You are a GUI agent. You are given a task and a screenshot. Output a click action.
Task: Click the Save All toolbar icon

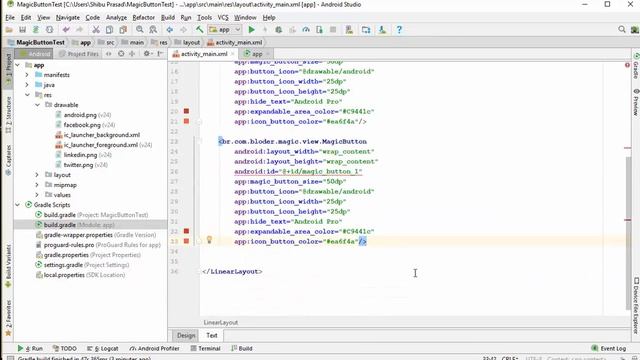click(x=22, y=30)
